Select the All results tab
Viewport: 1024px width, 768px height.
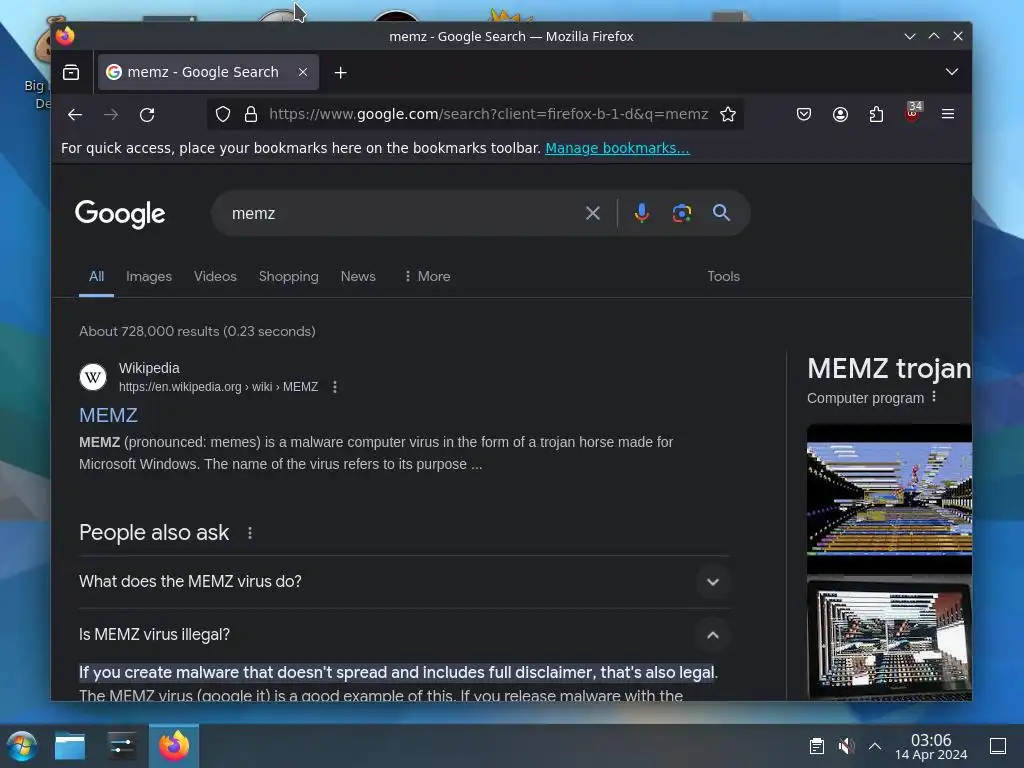click(97, 276)
